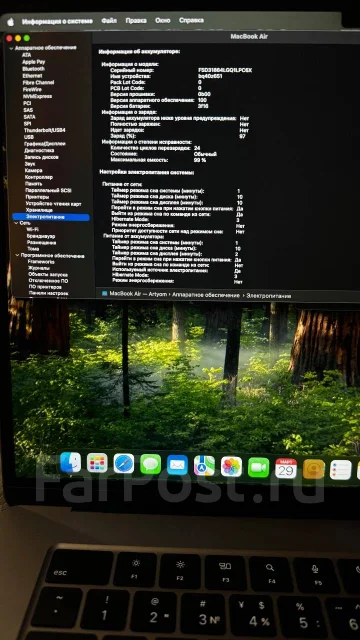Select Размещения under Сеть
The height and width of the screenshot is (640, 360).
coord(41,242)
